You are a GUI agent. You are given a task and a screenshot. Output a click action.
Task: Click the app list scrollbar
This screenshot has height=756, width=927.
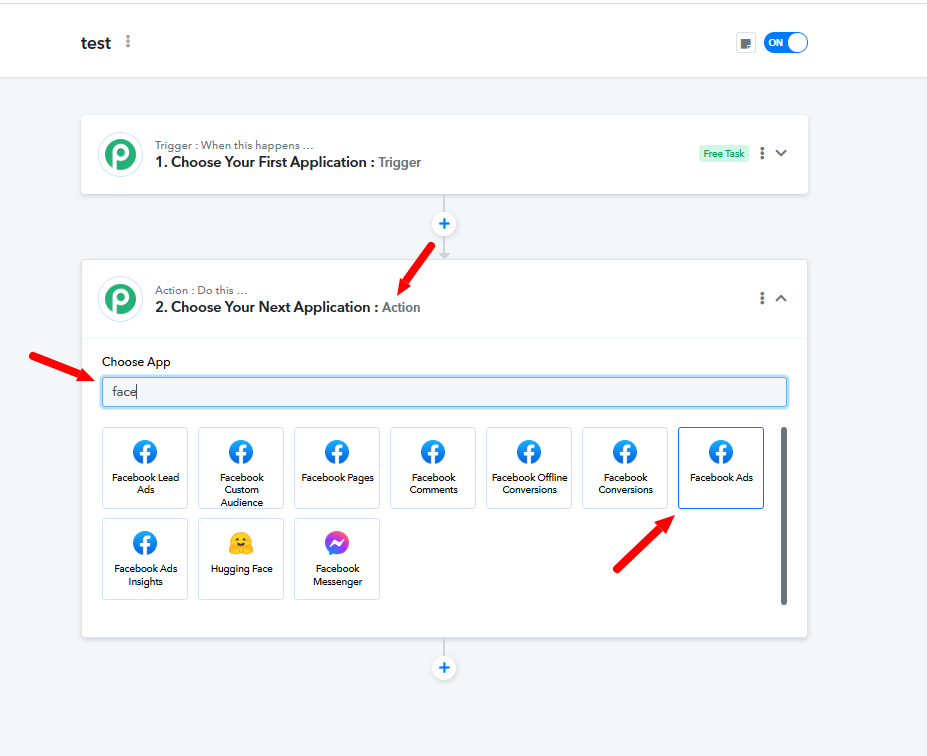(784, 516)
